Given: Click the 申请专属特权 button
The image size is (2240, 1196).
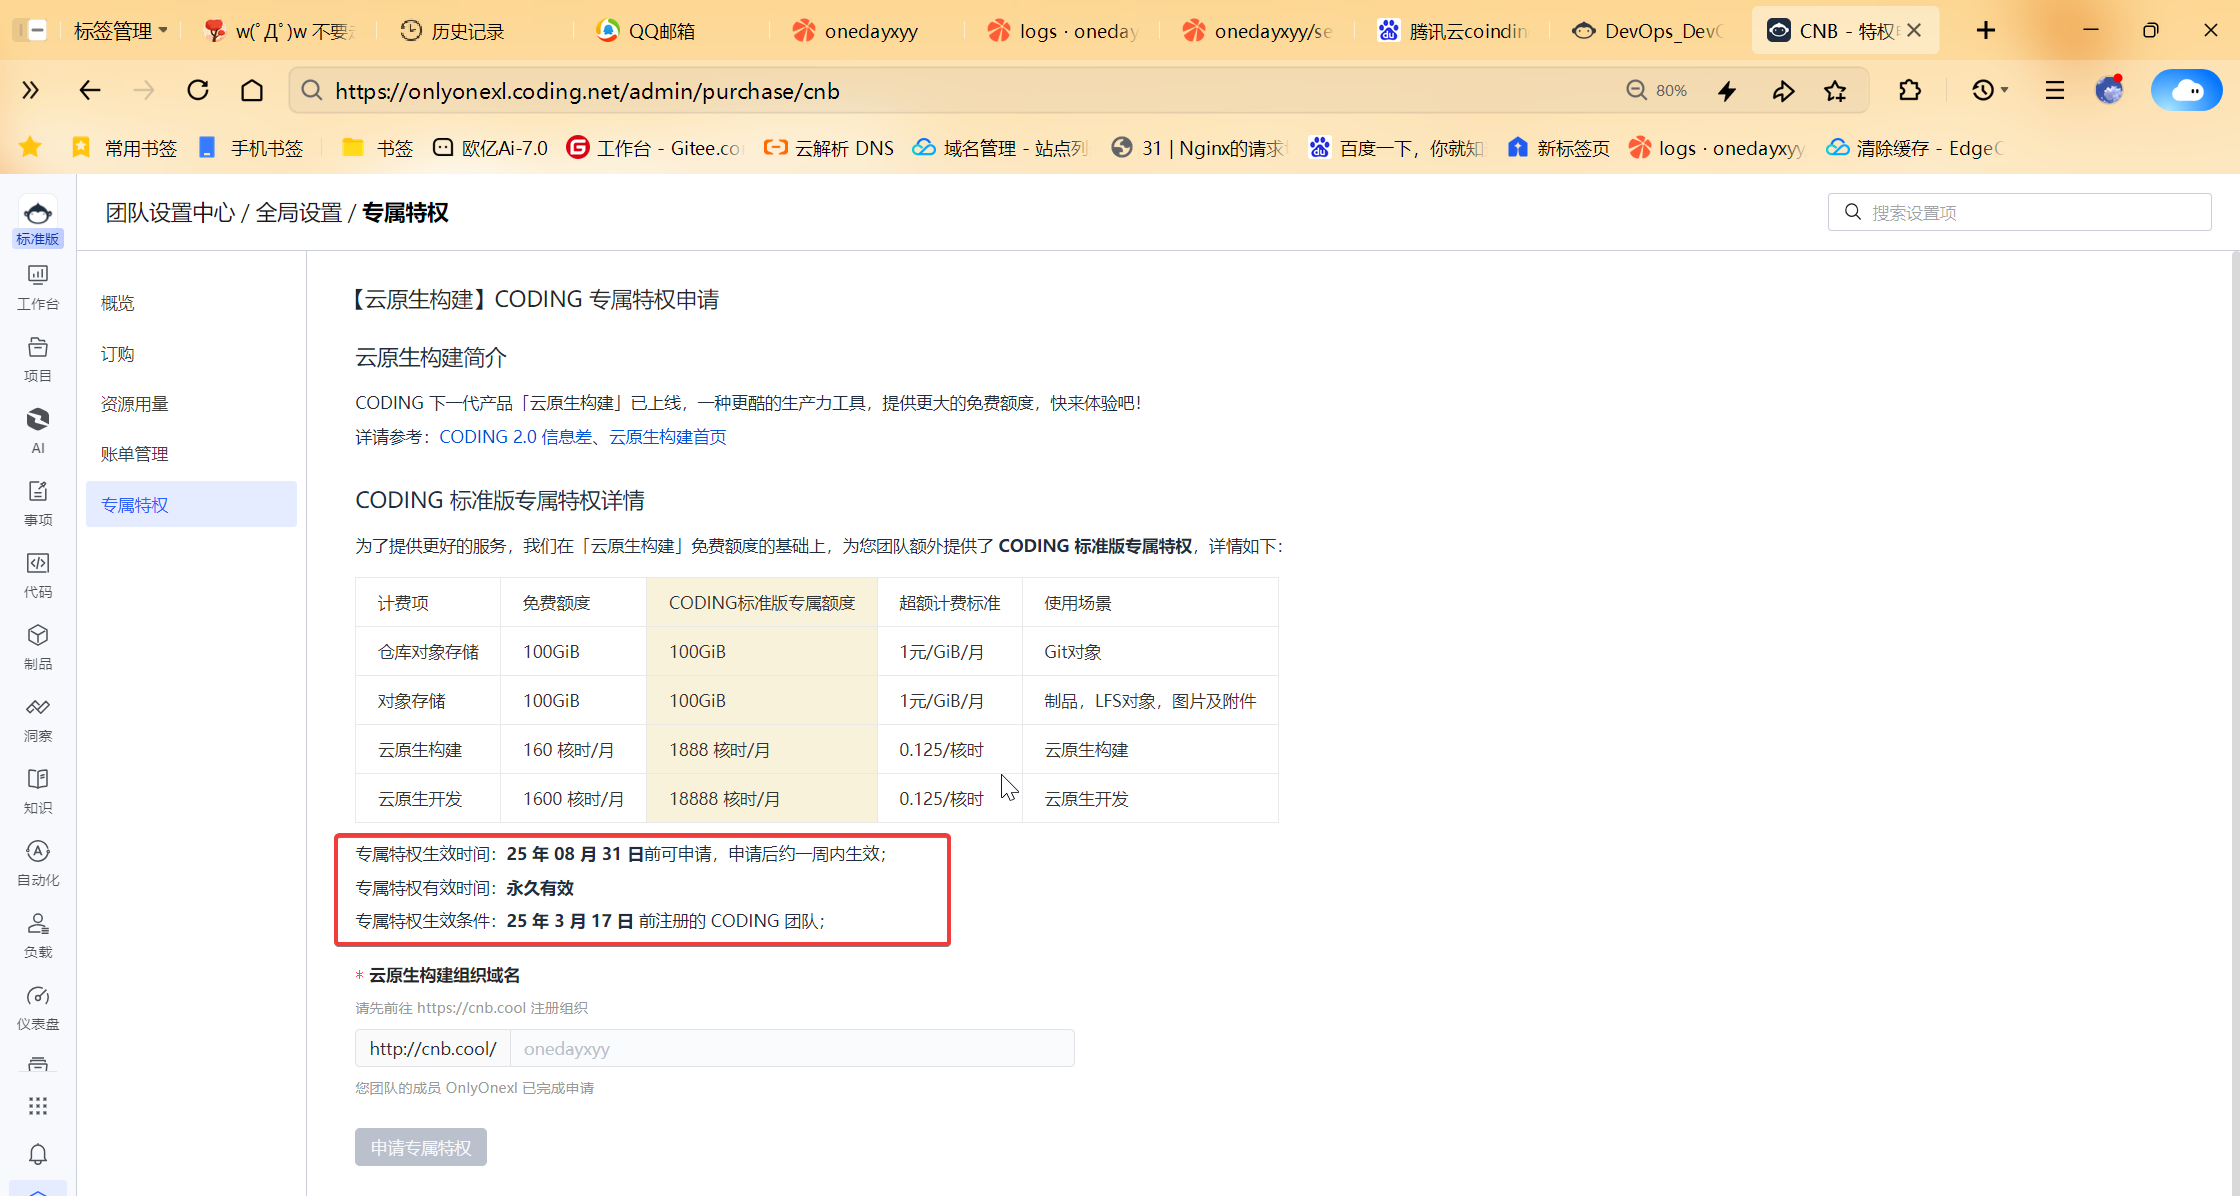Looking at the screenshot, I should click(x=421, y=1147).
